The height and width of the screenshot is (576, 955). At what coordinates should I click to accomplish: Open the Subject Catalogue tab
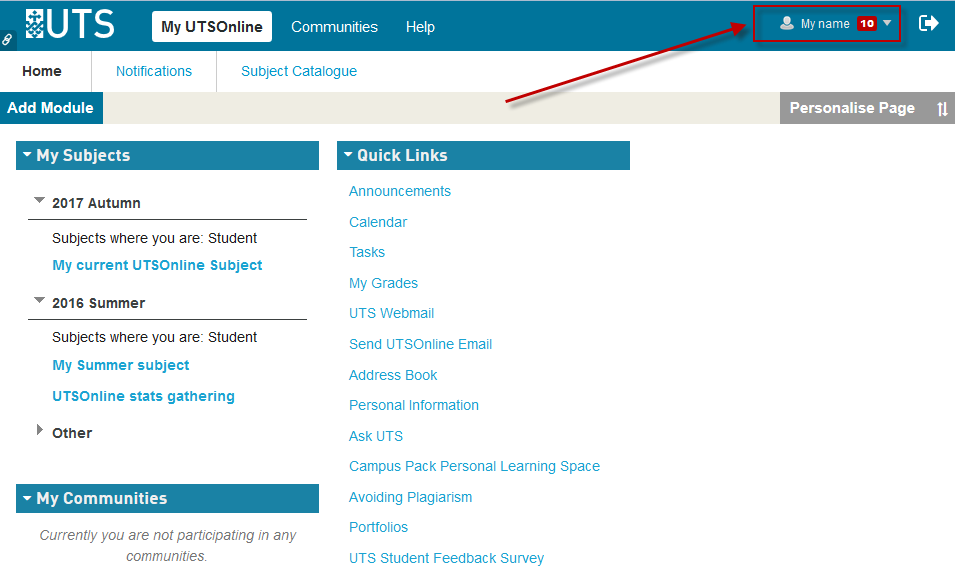point(299,71)
